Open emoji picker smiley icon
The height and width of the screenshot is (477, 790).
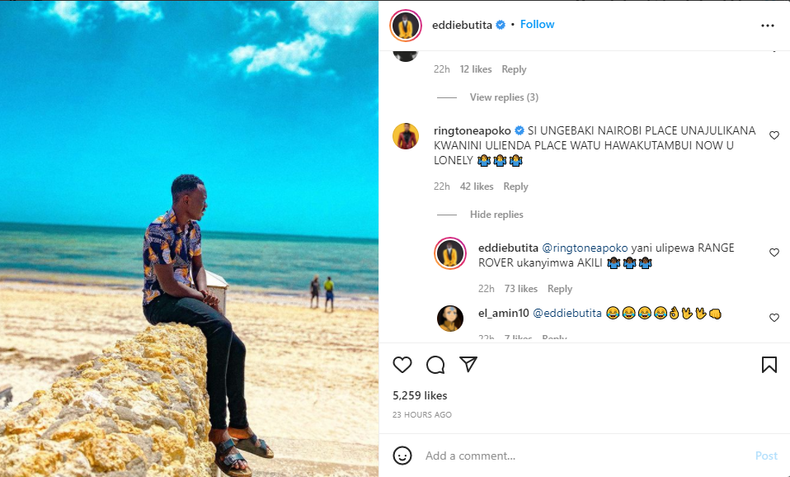click(402, 456)
